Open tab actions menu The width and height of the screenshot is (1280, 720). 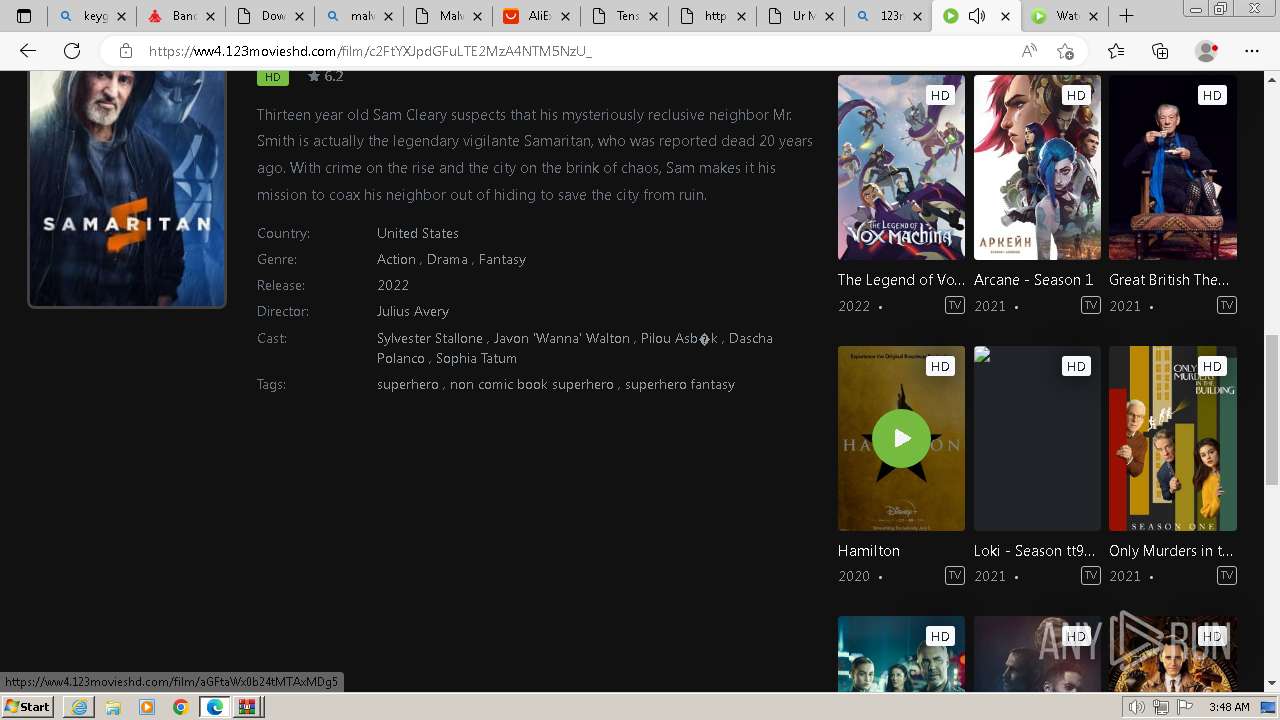pyautogui.click(x=24, y=16)
